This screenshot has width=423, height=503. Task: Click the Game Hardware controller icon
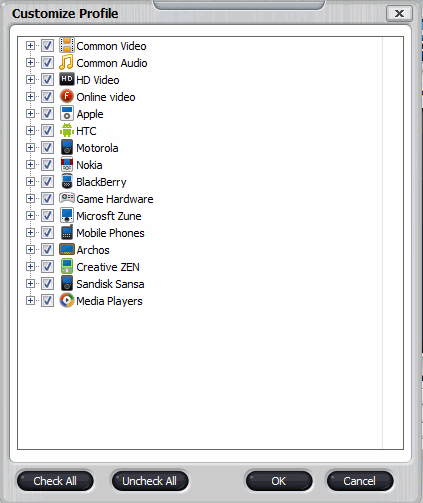coord(67,198)
